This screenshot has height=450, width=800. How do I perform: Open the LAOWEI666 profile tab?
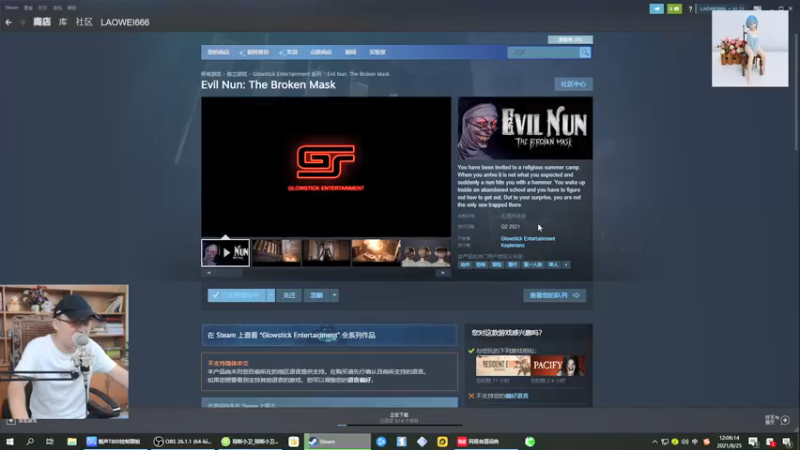pos(125,22)
